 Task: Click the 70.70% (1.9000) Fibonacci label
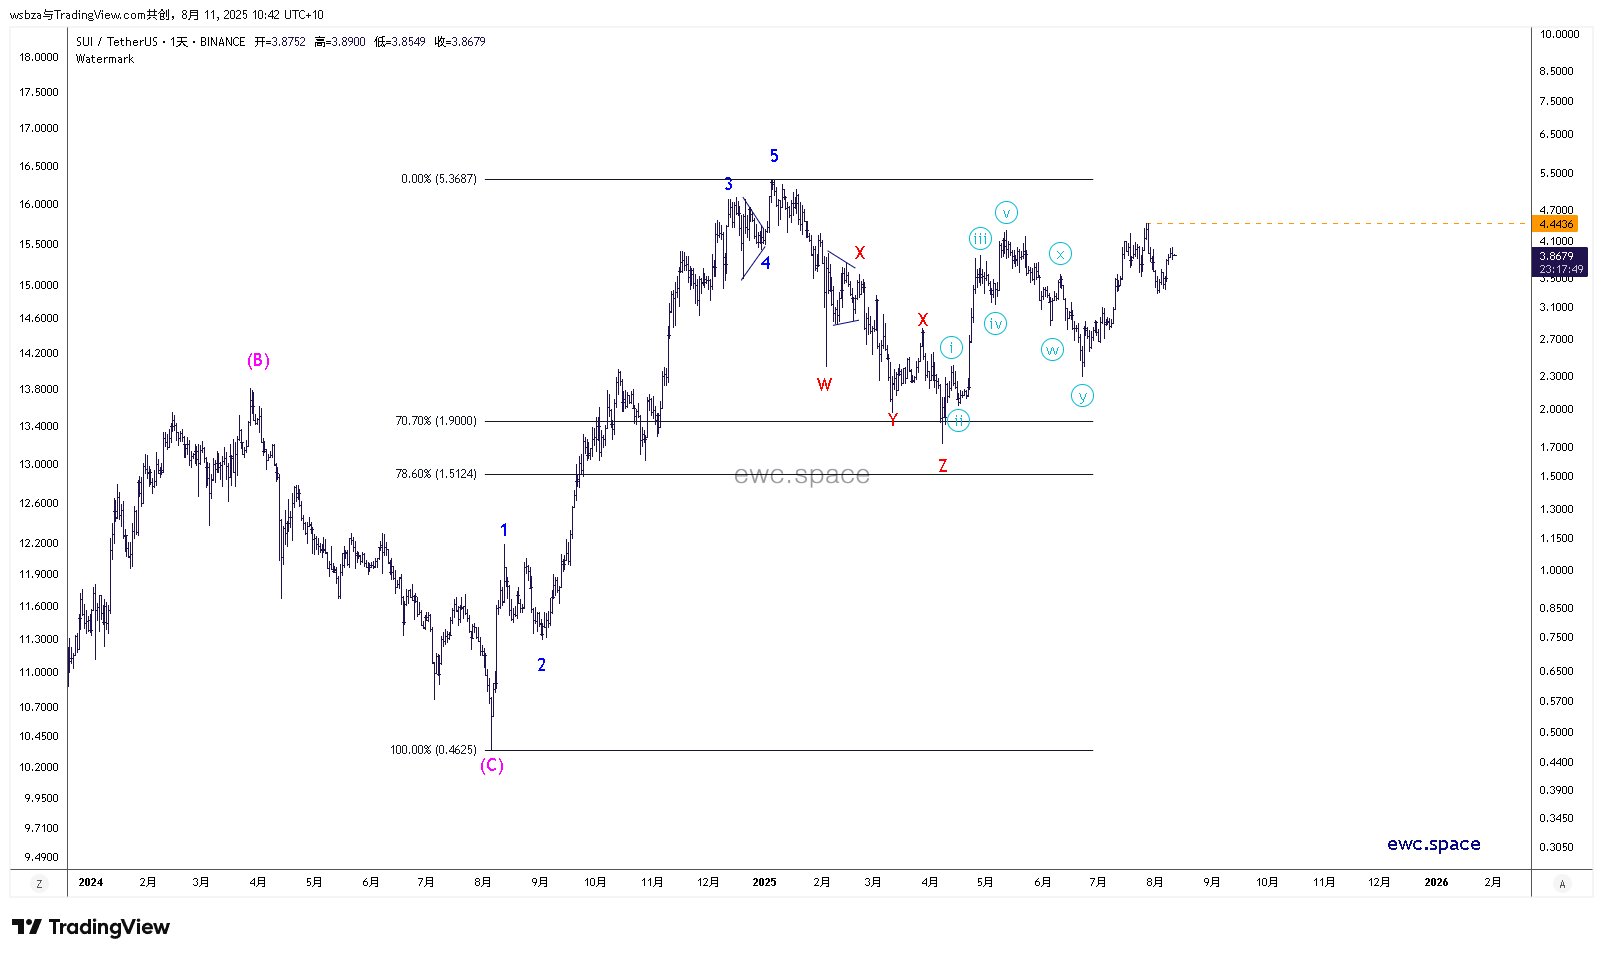pyautogui.click(x=436, y=421)
